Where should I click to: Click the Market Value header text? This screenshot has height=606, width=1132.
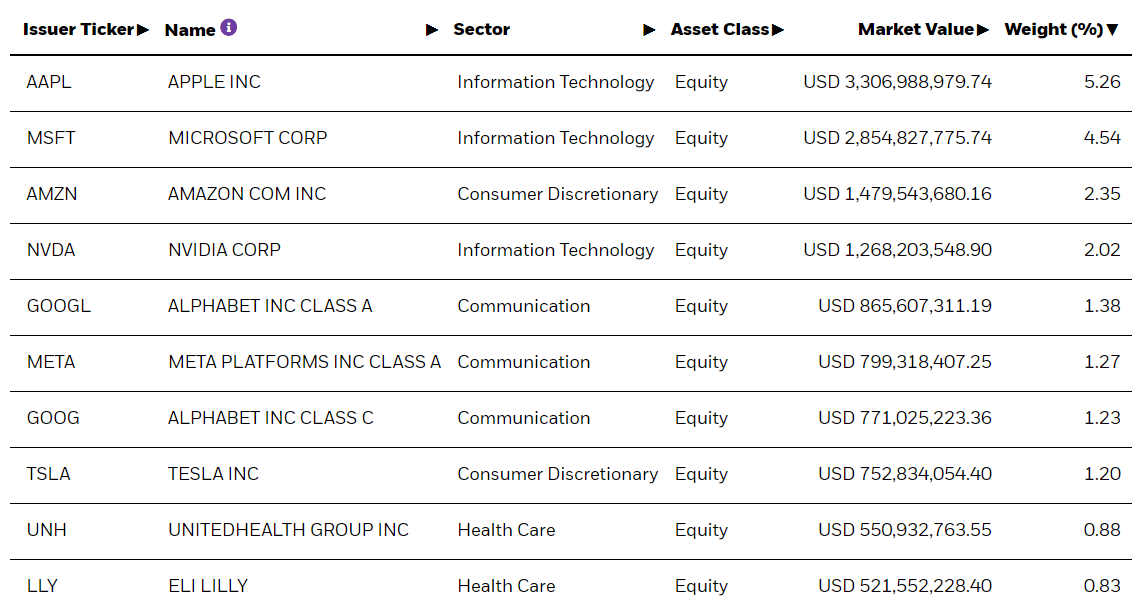point(915,30)
